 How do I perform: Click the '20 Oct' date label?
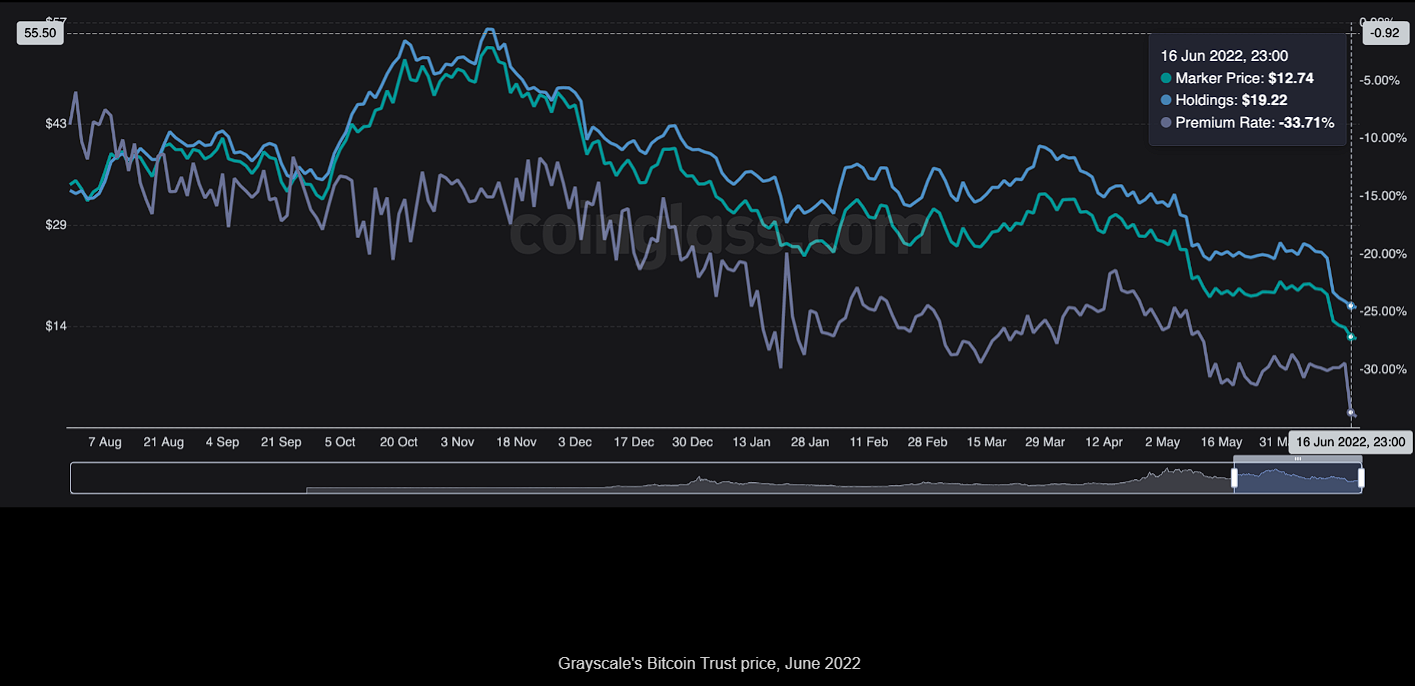[x=399, y=442]
